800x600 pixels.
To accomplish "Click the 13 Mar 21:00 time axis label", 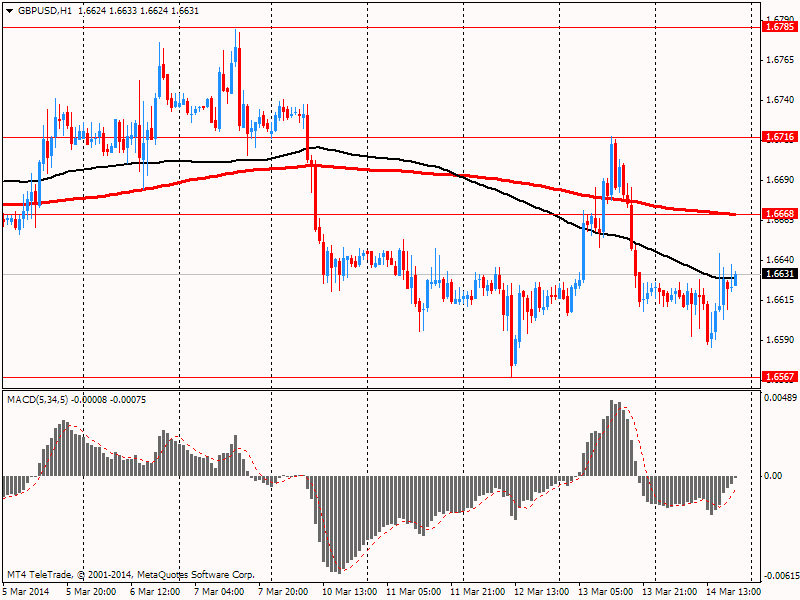I will pos(670,591).
